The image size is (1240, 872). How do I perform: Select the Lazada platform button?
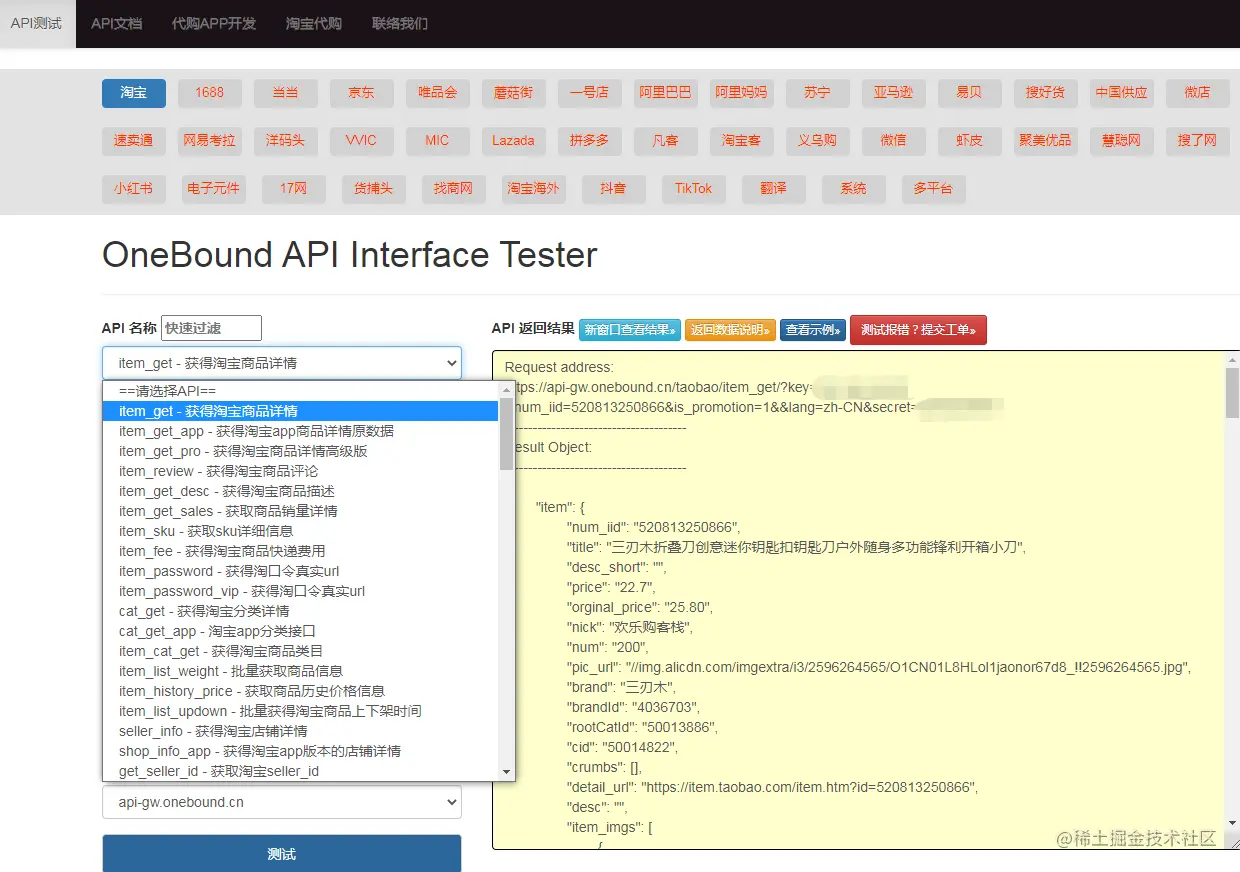point(514,141)
